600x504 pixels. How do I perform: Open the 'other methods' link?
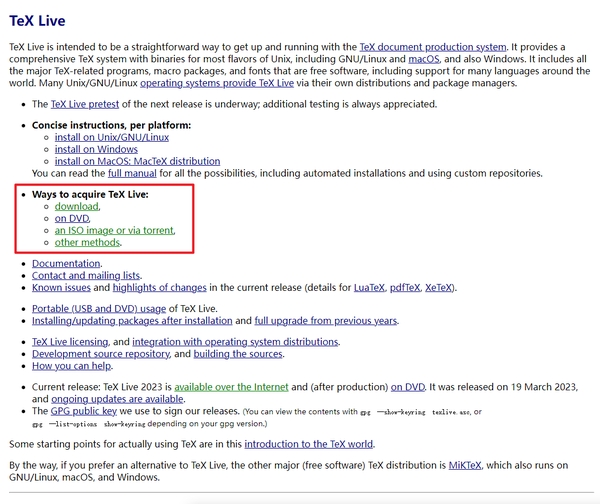87,242
